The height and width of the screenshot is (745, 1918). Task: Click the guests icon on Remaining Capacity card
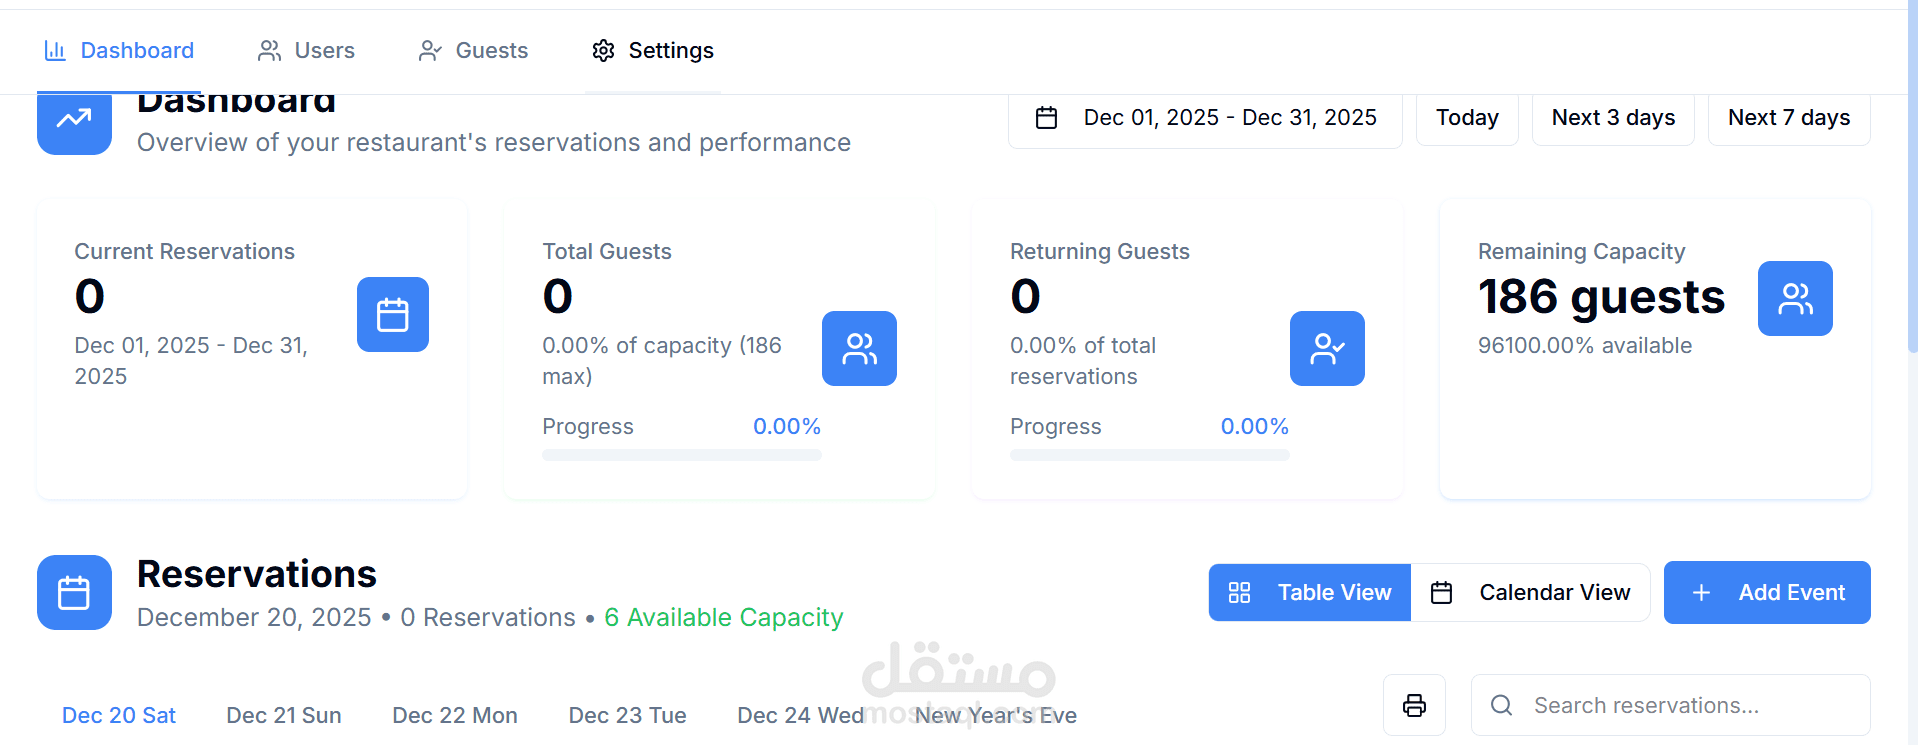pyautogui.click(x=1794, y=298)
